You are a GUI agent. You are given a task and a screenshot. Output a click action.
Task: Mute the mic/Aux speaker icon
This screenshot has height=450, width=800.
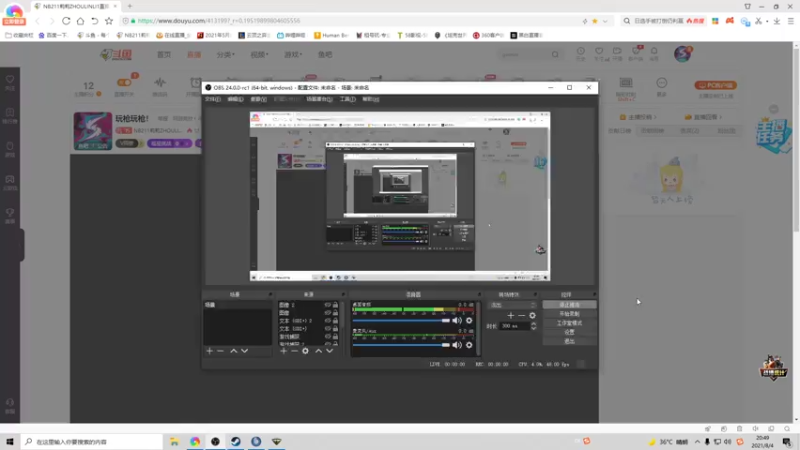click(457, 345)
